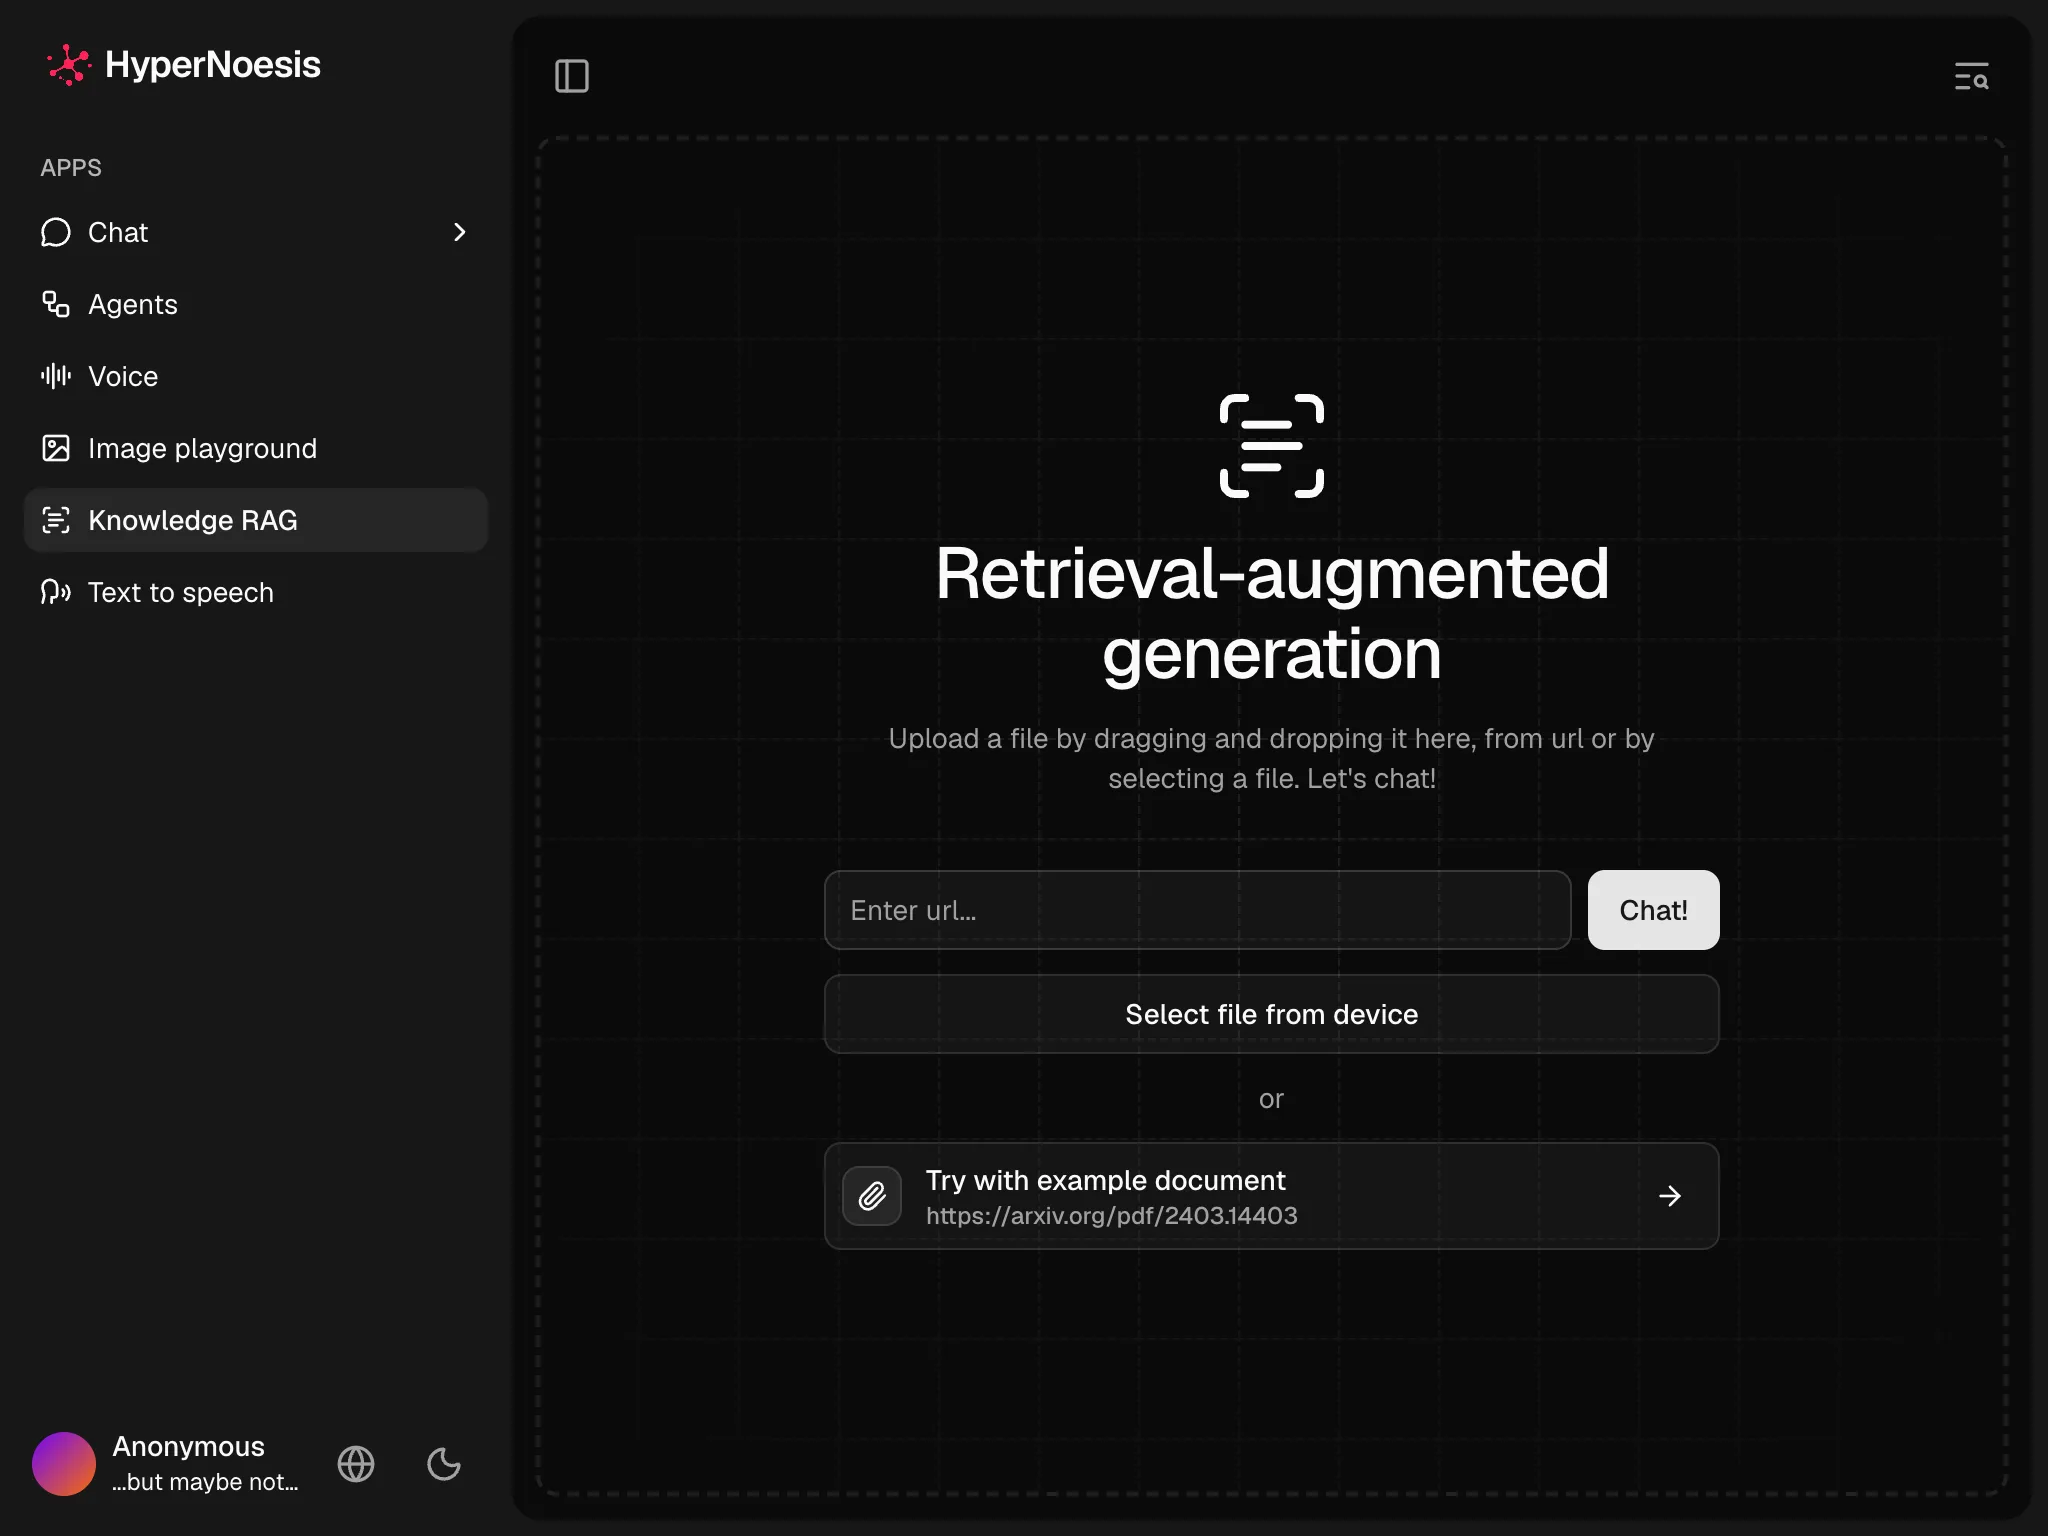Expand the Chat submenu chevron
This screenshot has width=2048, height=1536.
[460, 232]
